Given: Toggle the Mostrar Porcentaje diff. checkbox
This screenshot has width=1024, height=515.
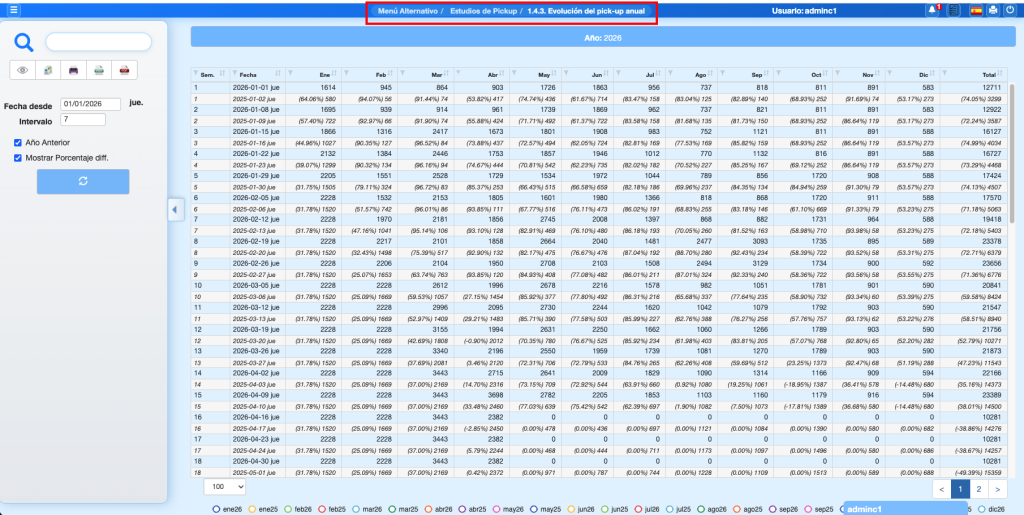Looking at the screenshot, I should pos(18,157).
